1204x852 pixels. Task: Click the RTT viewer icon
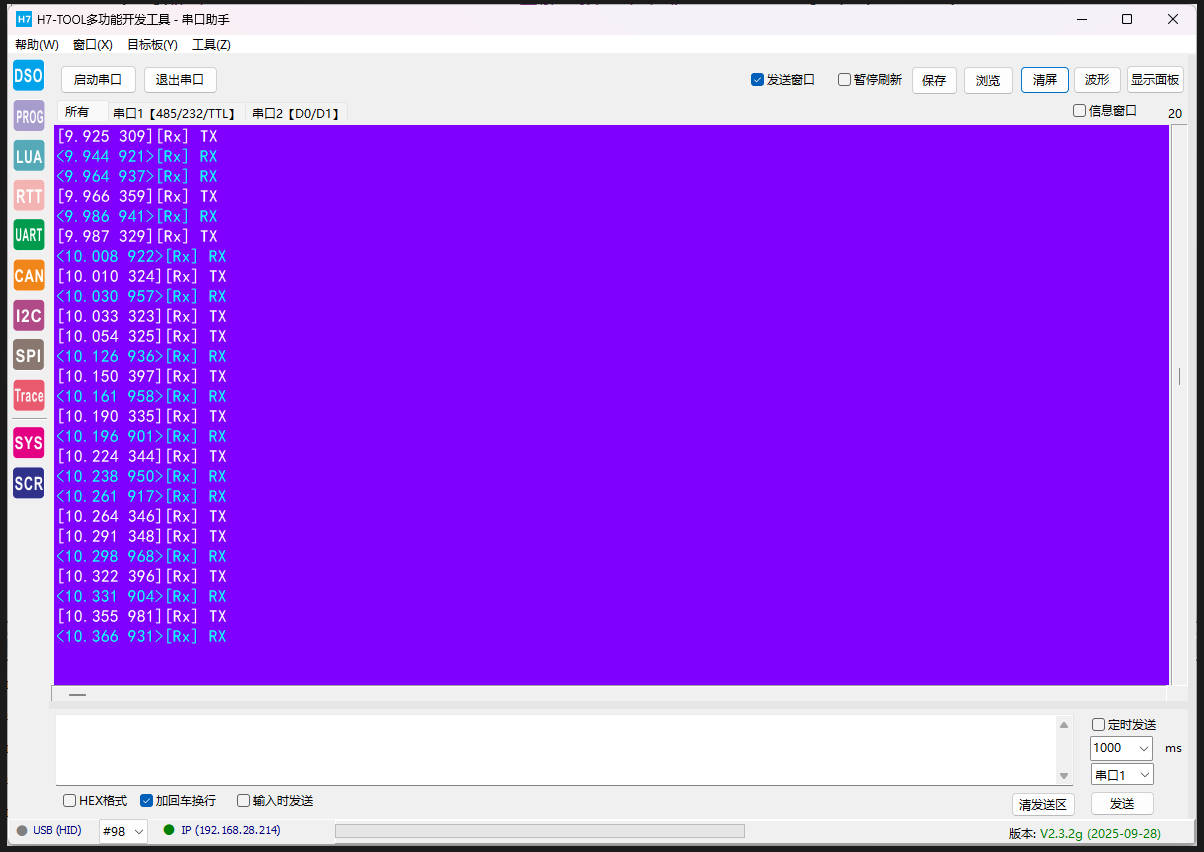[28, 196]
